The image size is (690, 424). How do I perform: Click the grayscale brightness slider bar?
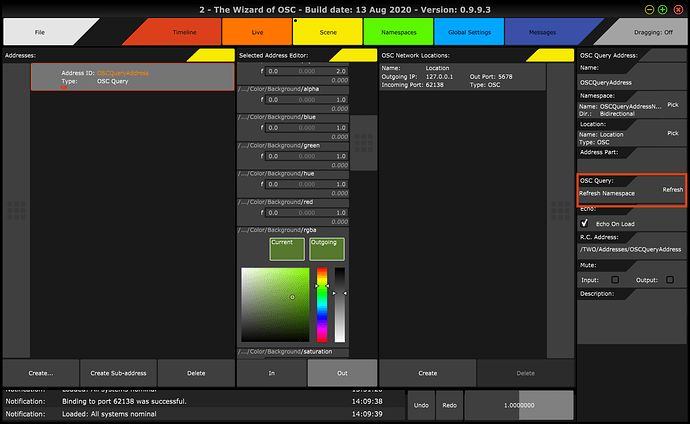click(340, 304)
